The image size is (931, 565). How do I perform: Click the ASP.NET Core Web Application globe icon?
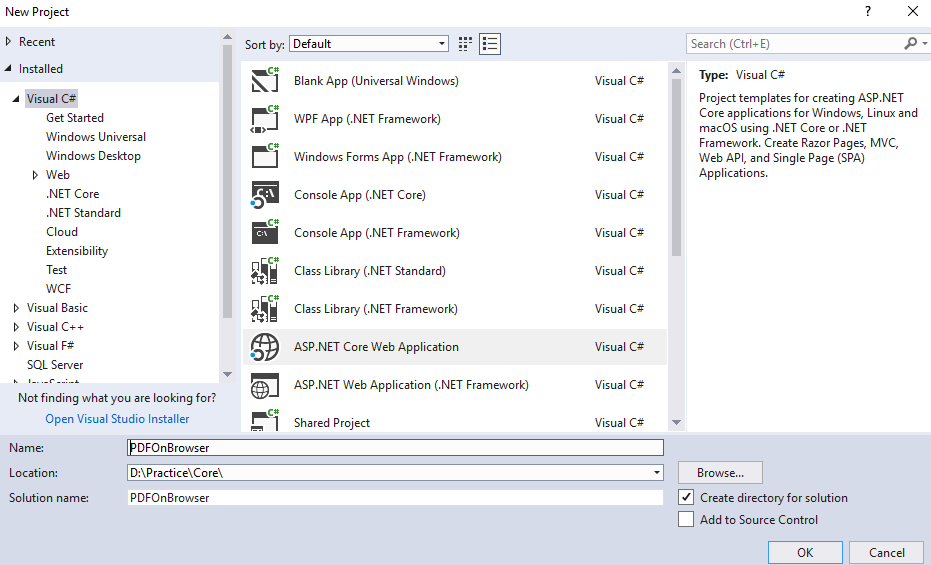pos(265,347)
